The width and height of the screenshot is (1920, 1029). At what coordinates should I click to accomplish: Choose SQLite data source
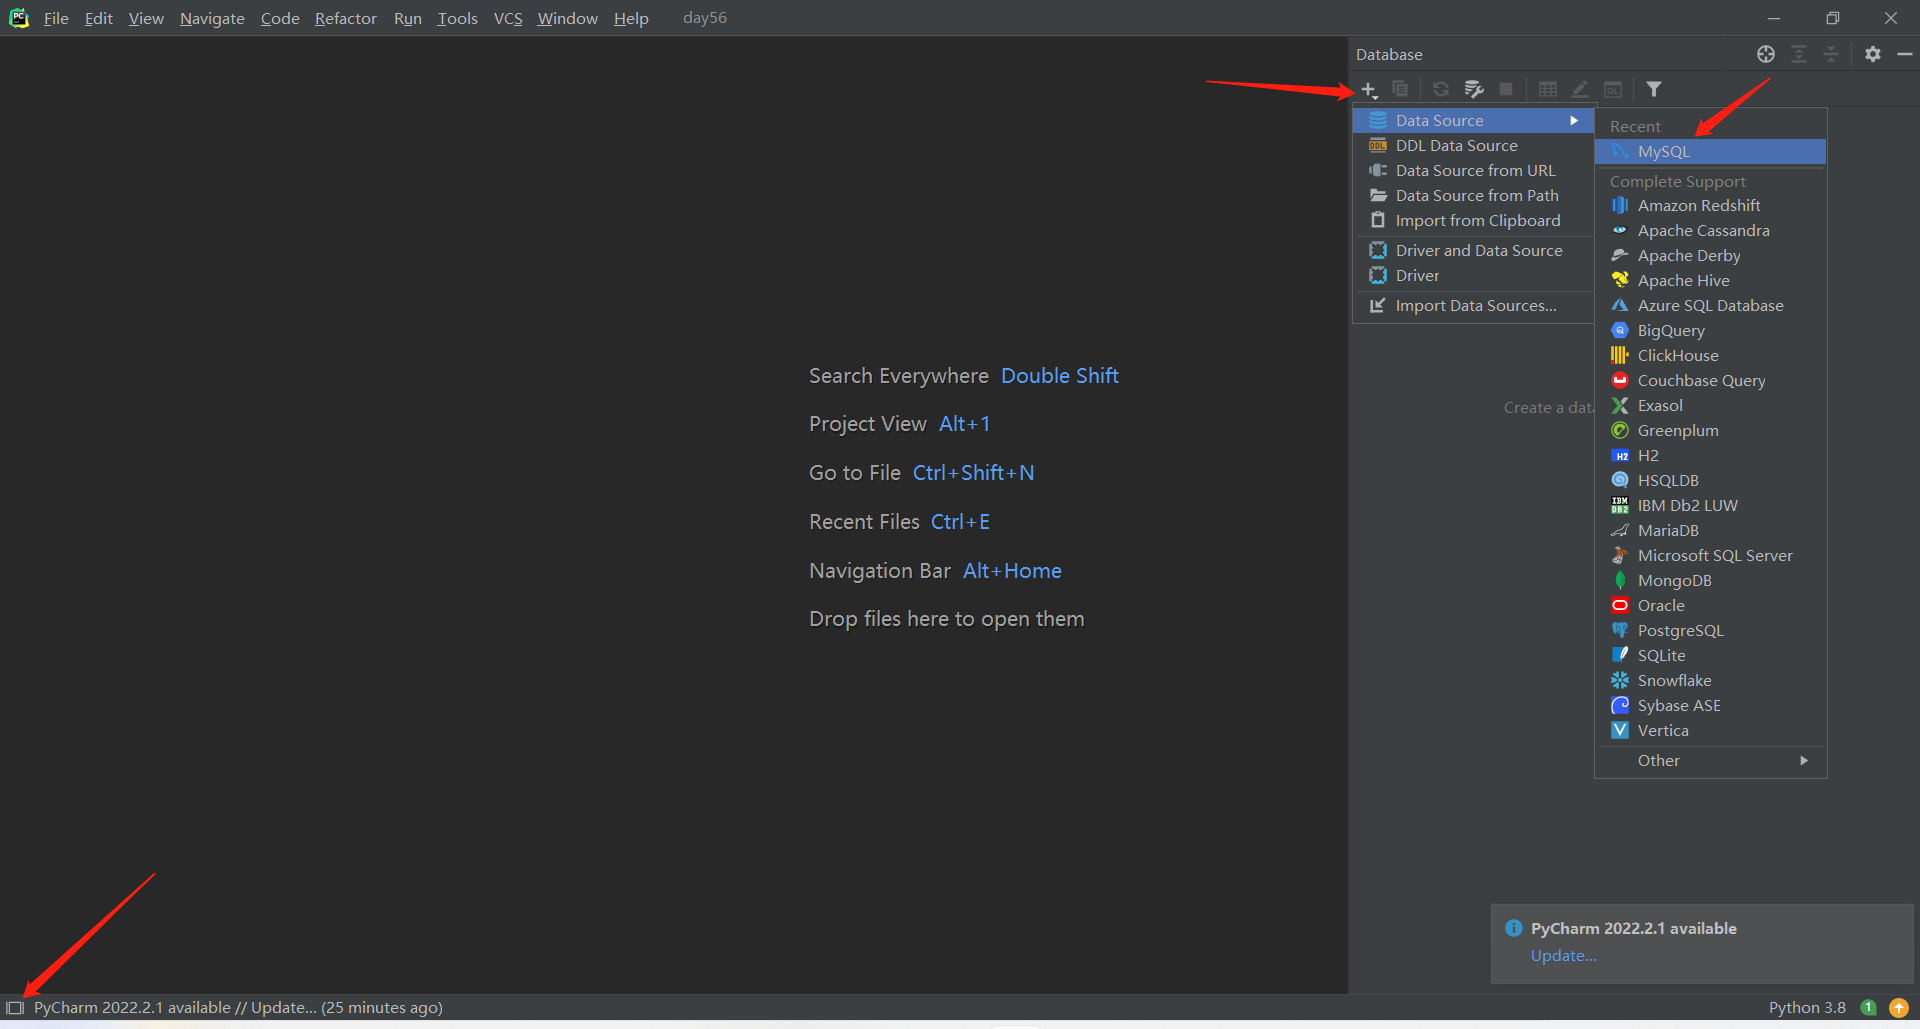click(x=1710, y=655)
